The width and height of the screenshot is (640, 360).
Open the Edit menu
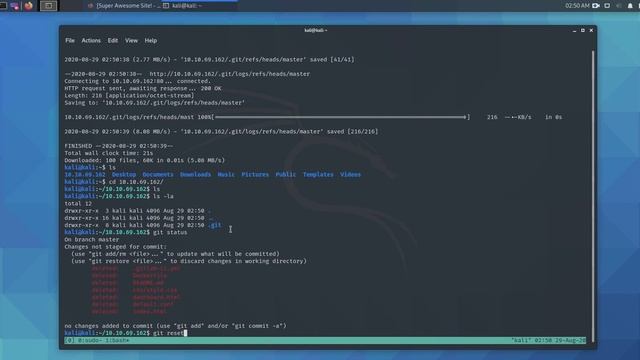tap(113, 40)
